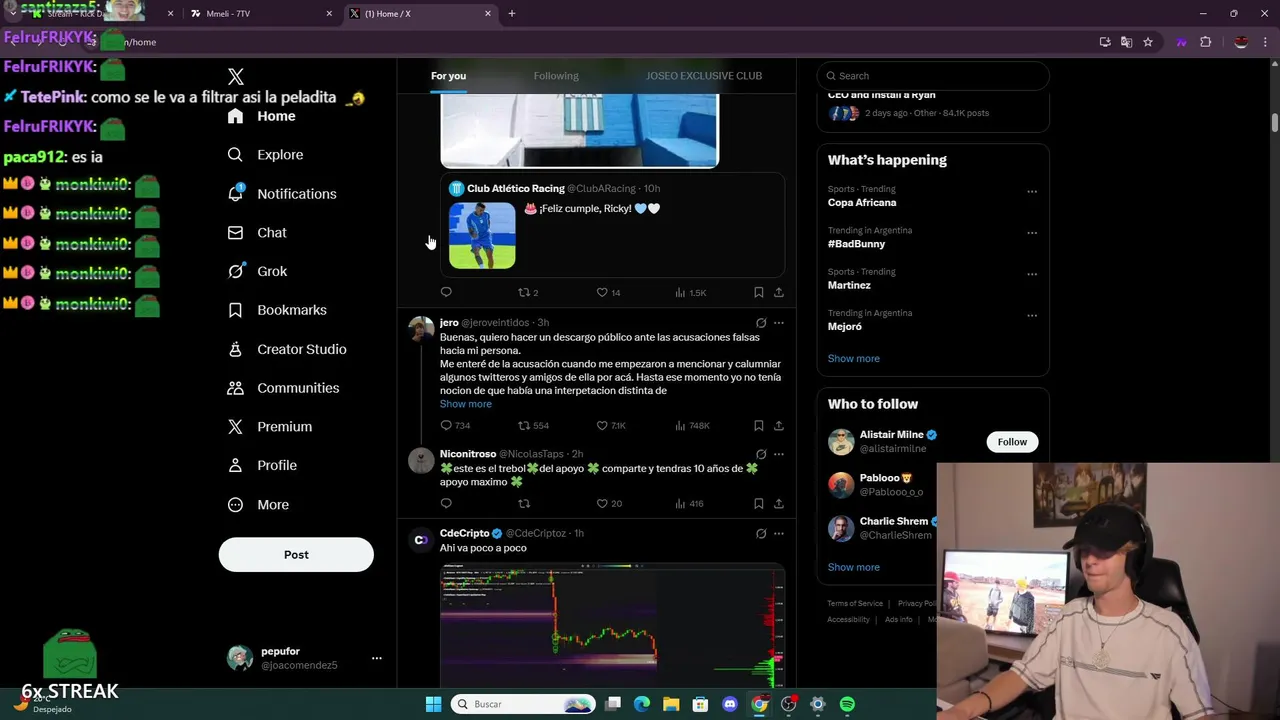1280x720 pixels.
Task: Open Discord from taskbar
Action: pos(730,705)
